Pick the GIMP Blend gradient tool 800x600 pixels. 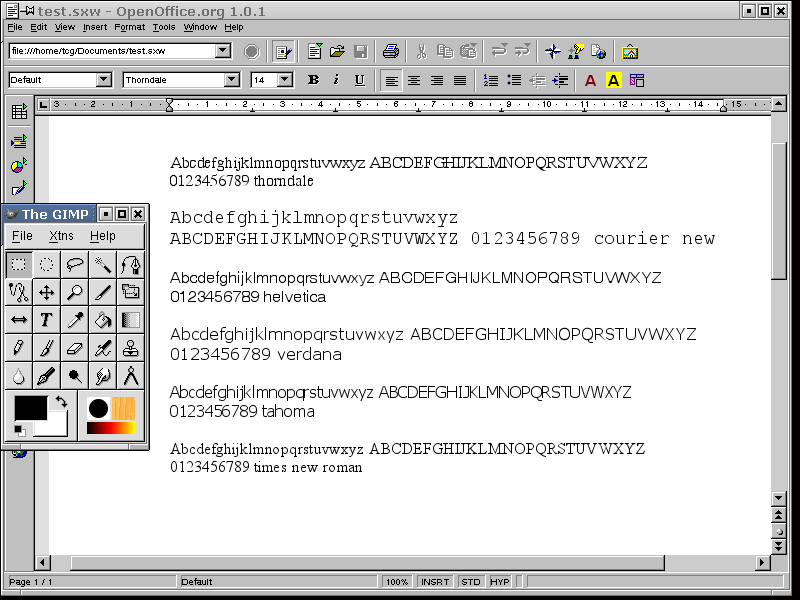click(x=131, y=320)
